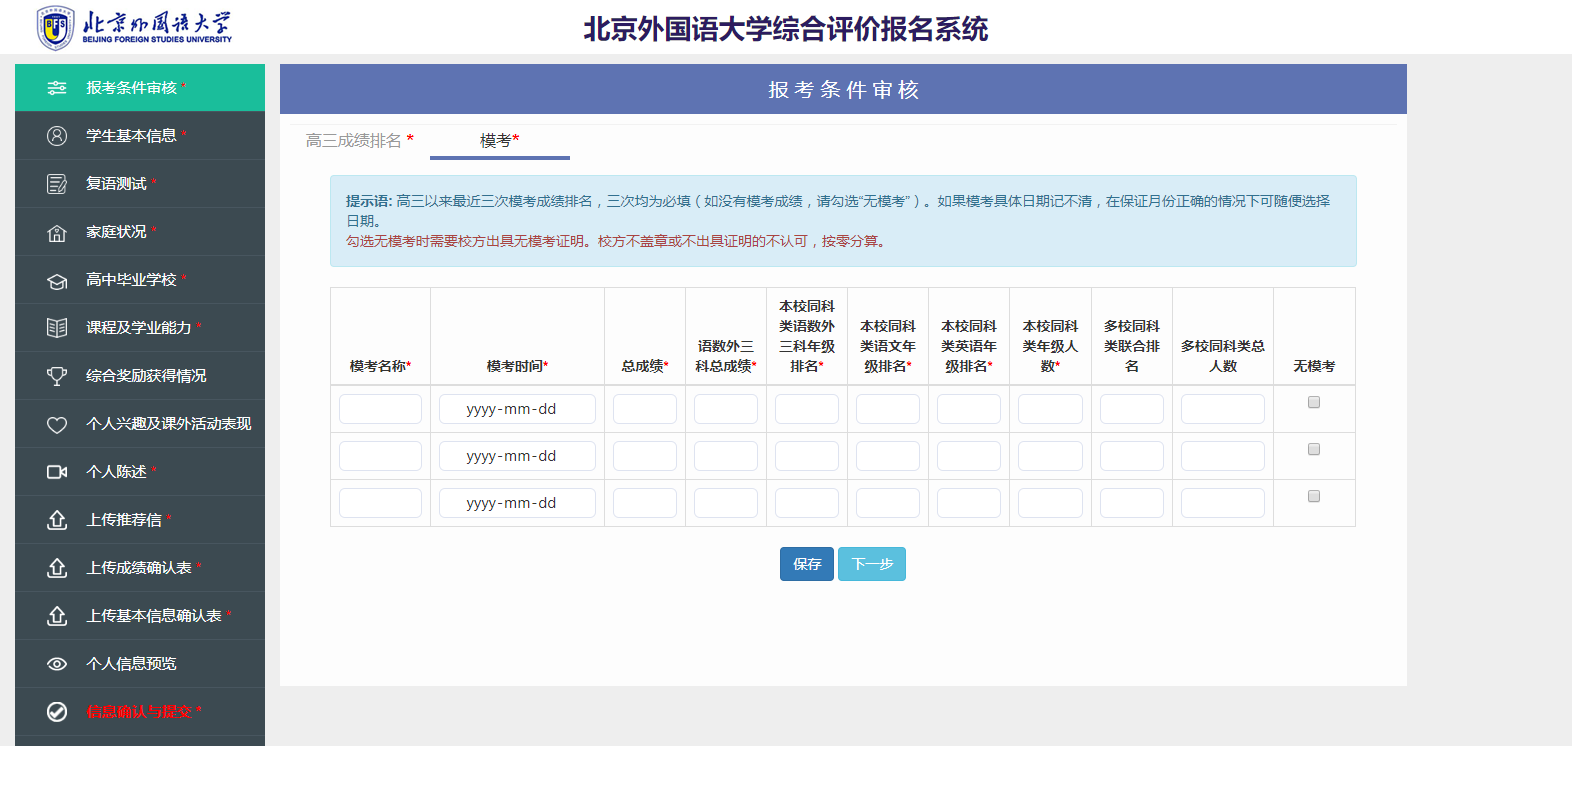Click the first row 模考名称 input field
This screenshot has height=788, width=1572.
tap(380, 409)
